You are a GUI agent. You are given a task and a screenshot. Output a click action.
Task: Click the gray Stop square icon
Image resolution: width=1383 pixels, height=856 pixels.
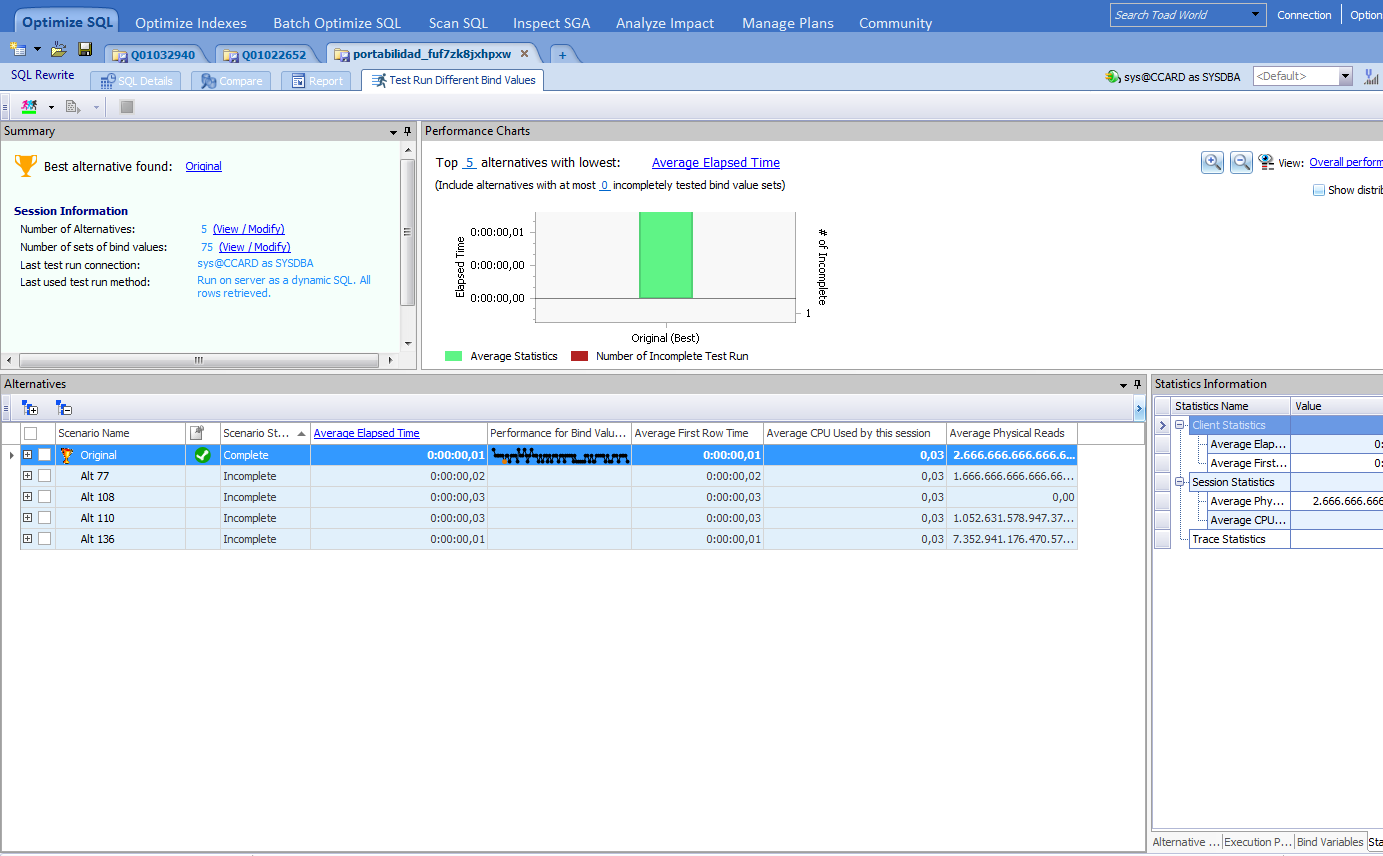(127, 107)
